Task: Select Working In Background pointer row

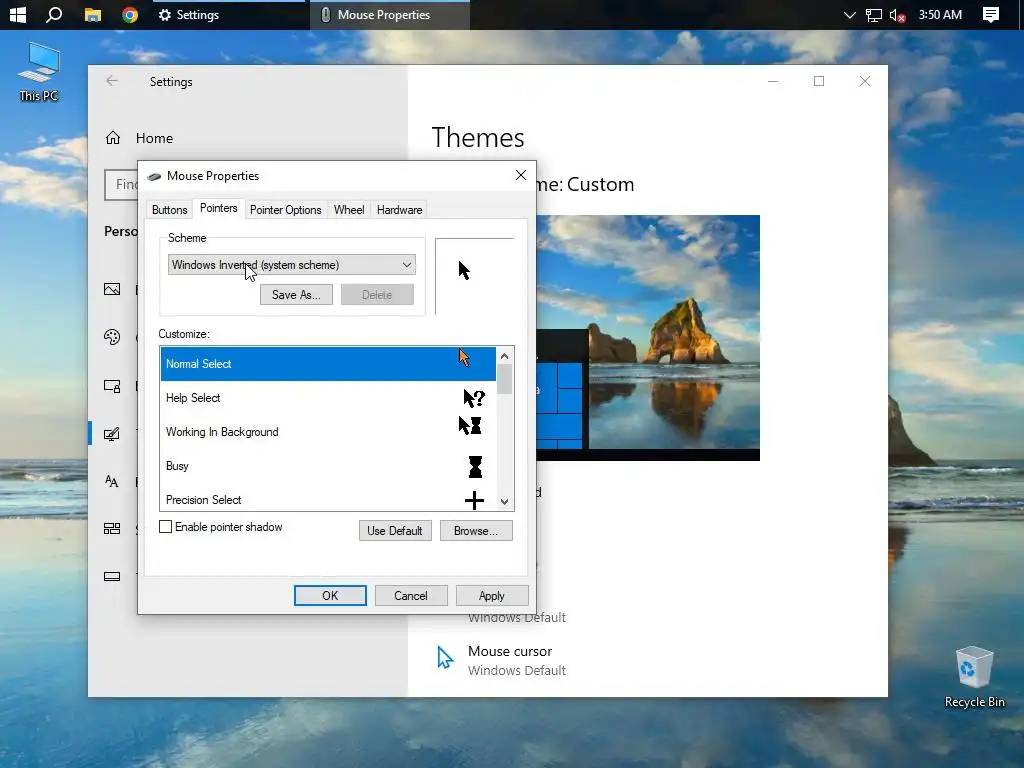Action: [328, 432]
